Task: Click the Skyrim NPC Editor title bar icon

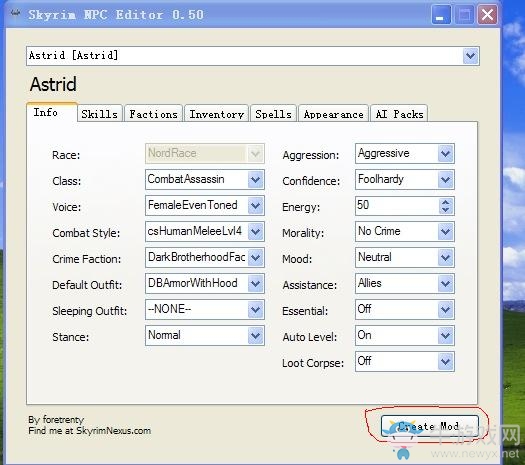Action: tap(15, 13)
